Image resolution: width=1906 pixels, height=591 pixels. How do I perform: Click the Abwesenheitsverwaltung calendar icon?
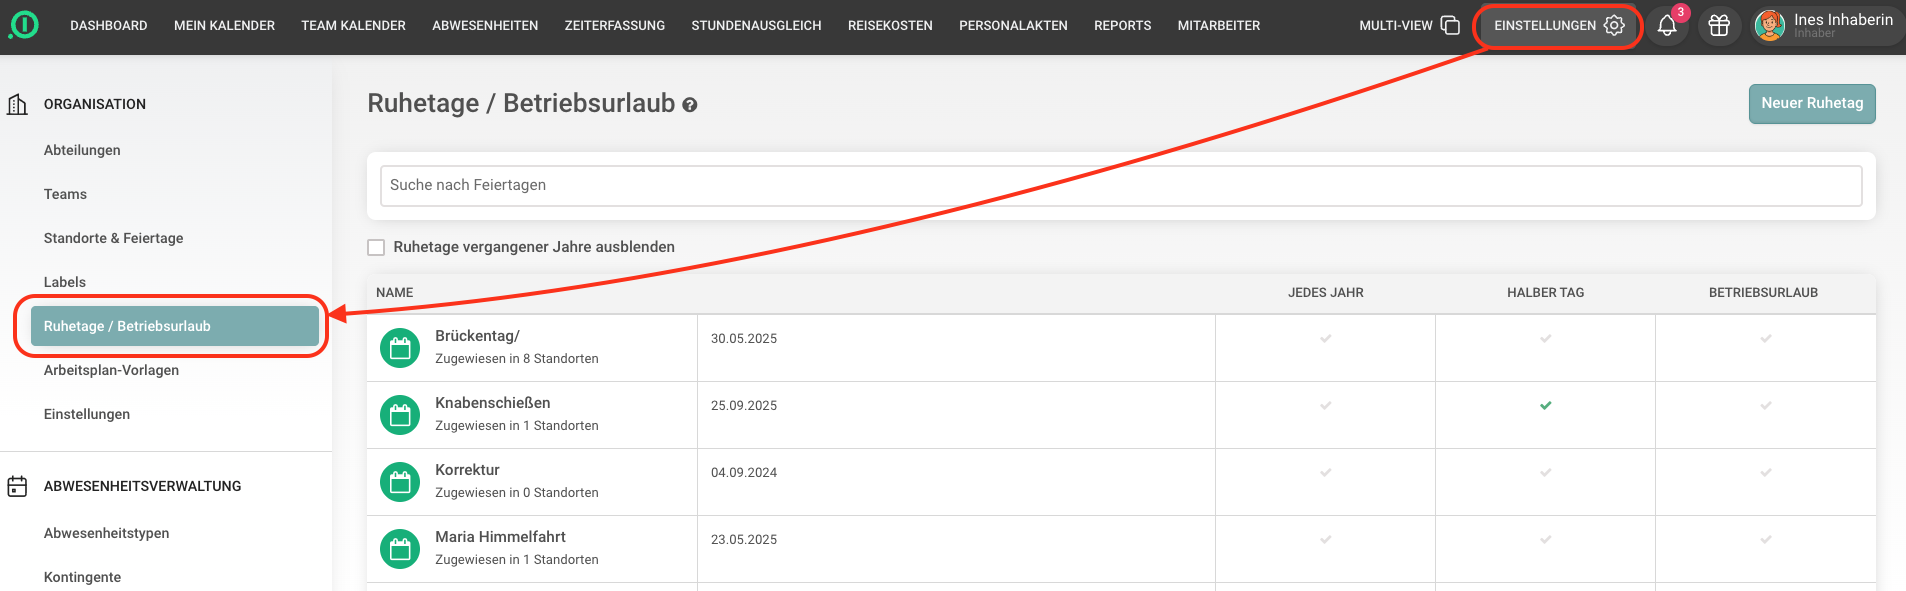(17, 486)
